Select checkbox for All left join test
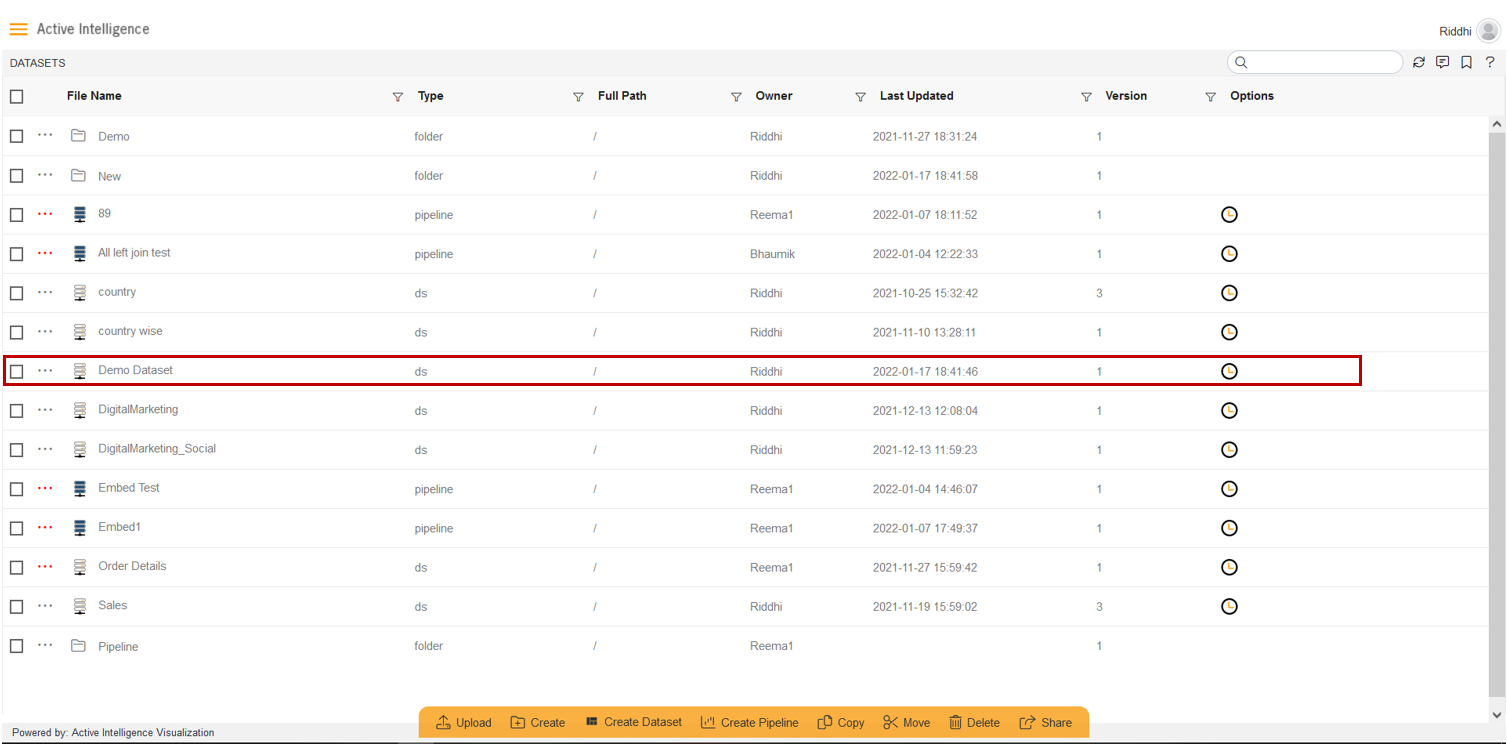 click(x=16, y=254)
